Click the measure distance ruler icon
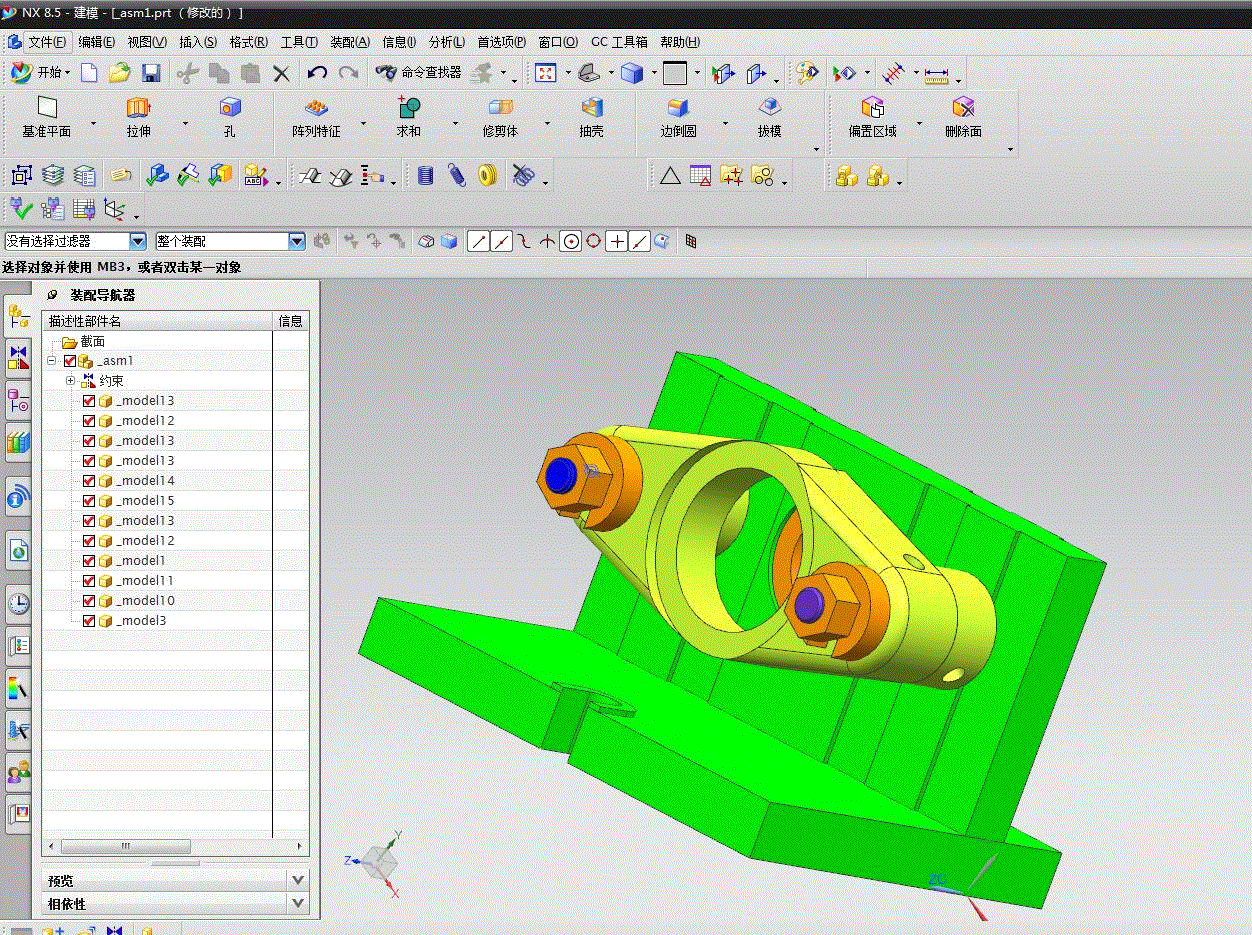Image resolution: width=1252 pixels, height=935 pixels. tap(937, 73)
